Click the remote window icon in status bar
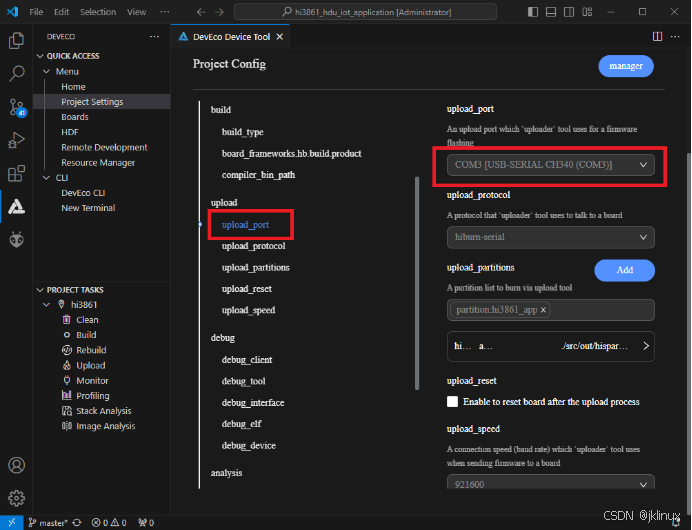692x530 pixels. point(11,522)
